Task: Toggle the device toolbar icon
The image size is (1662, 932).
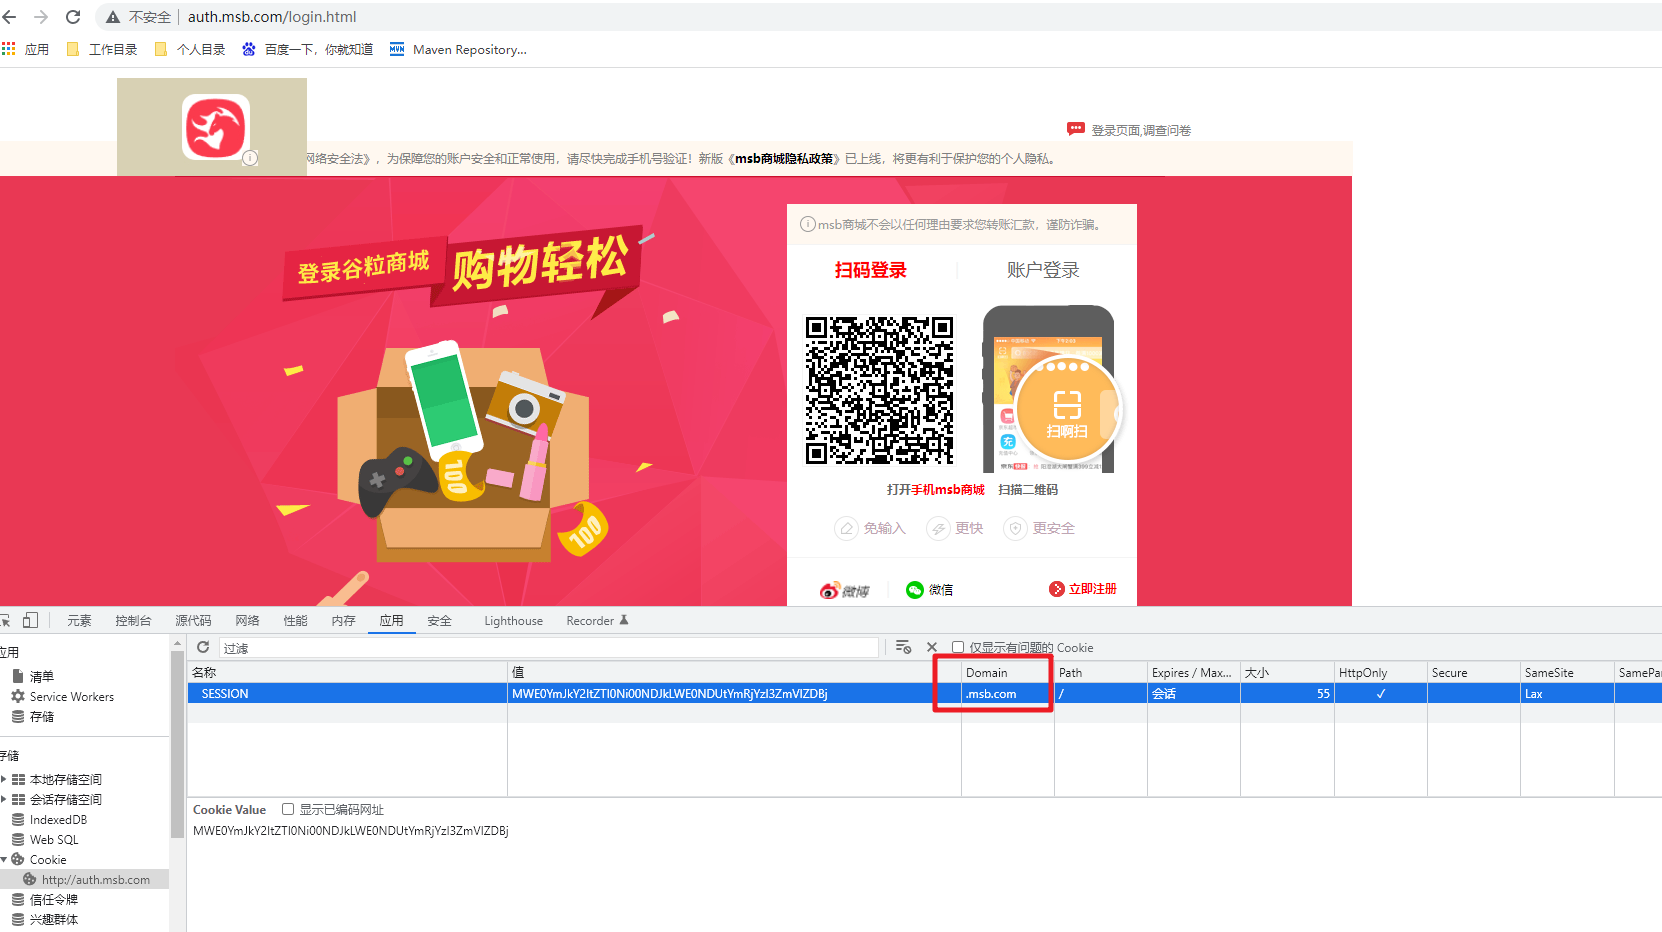Action: pos(31,620)
